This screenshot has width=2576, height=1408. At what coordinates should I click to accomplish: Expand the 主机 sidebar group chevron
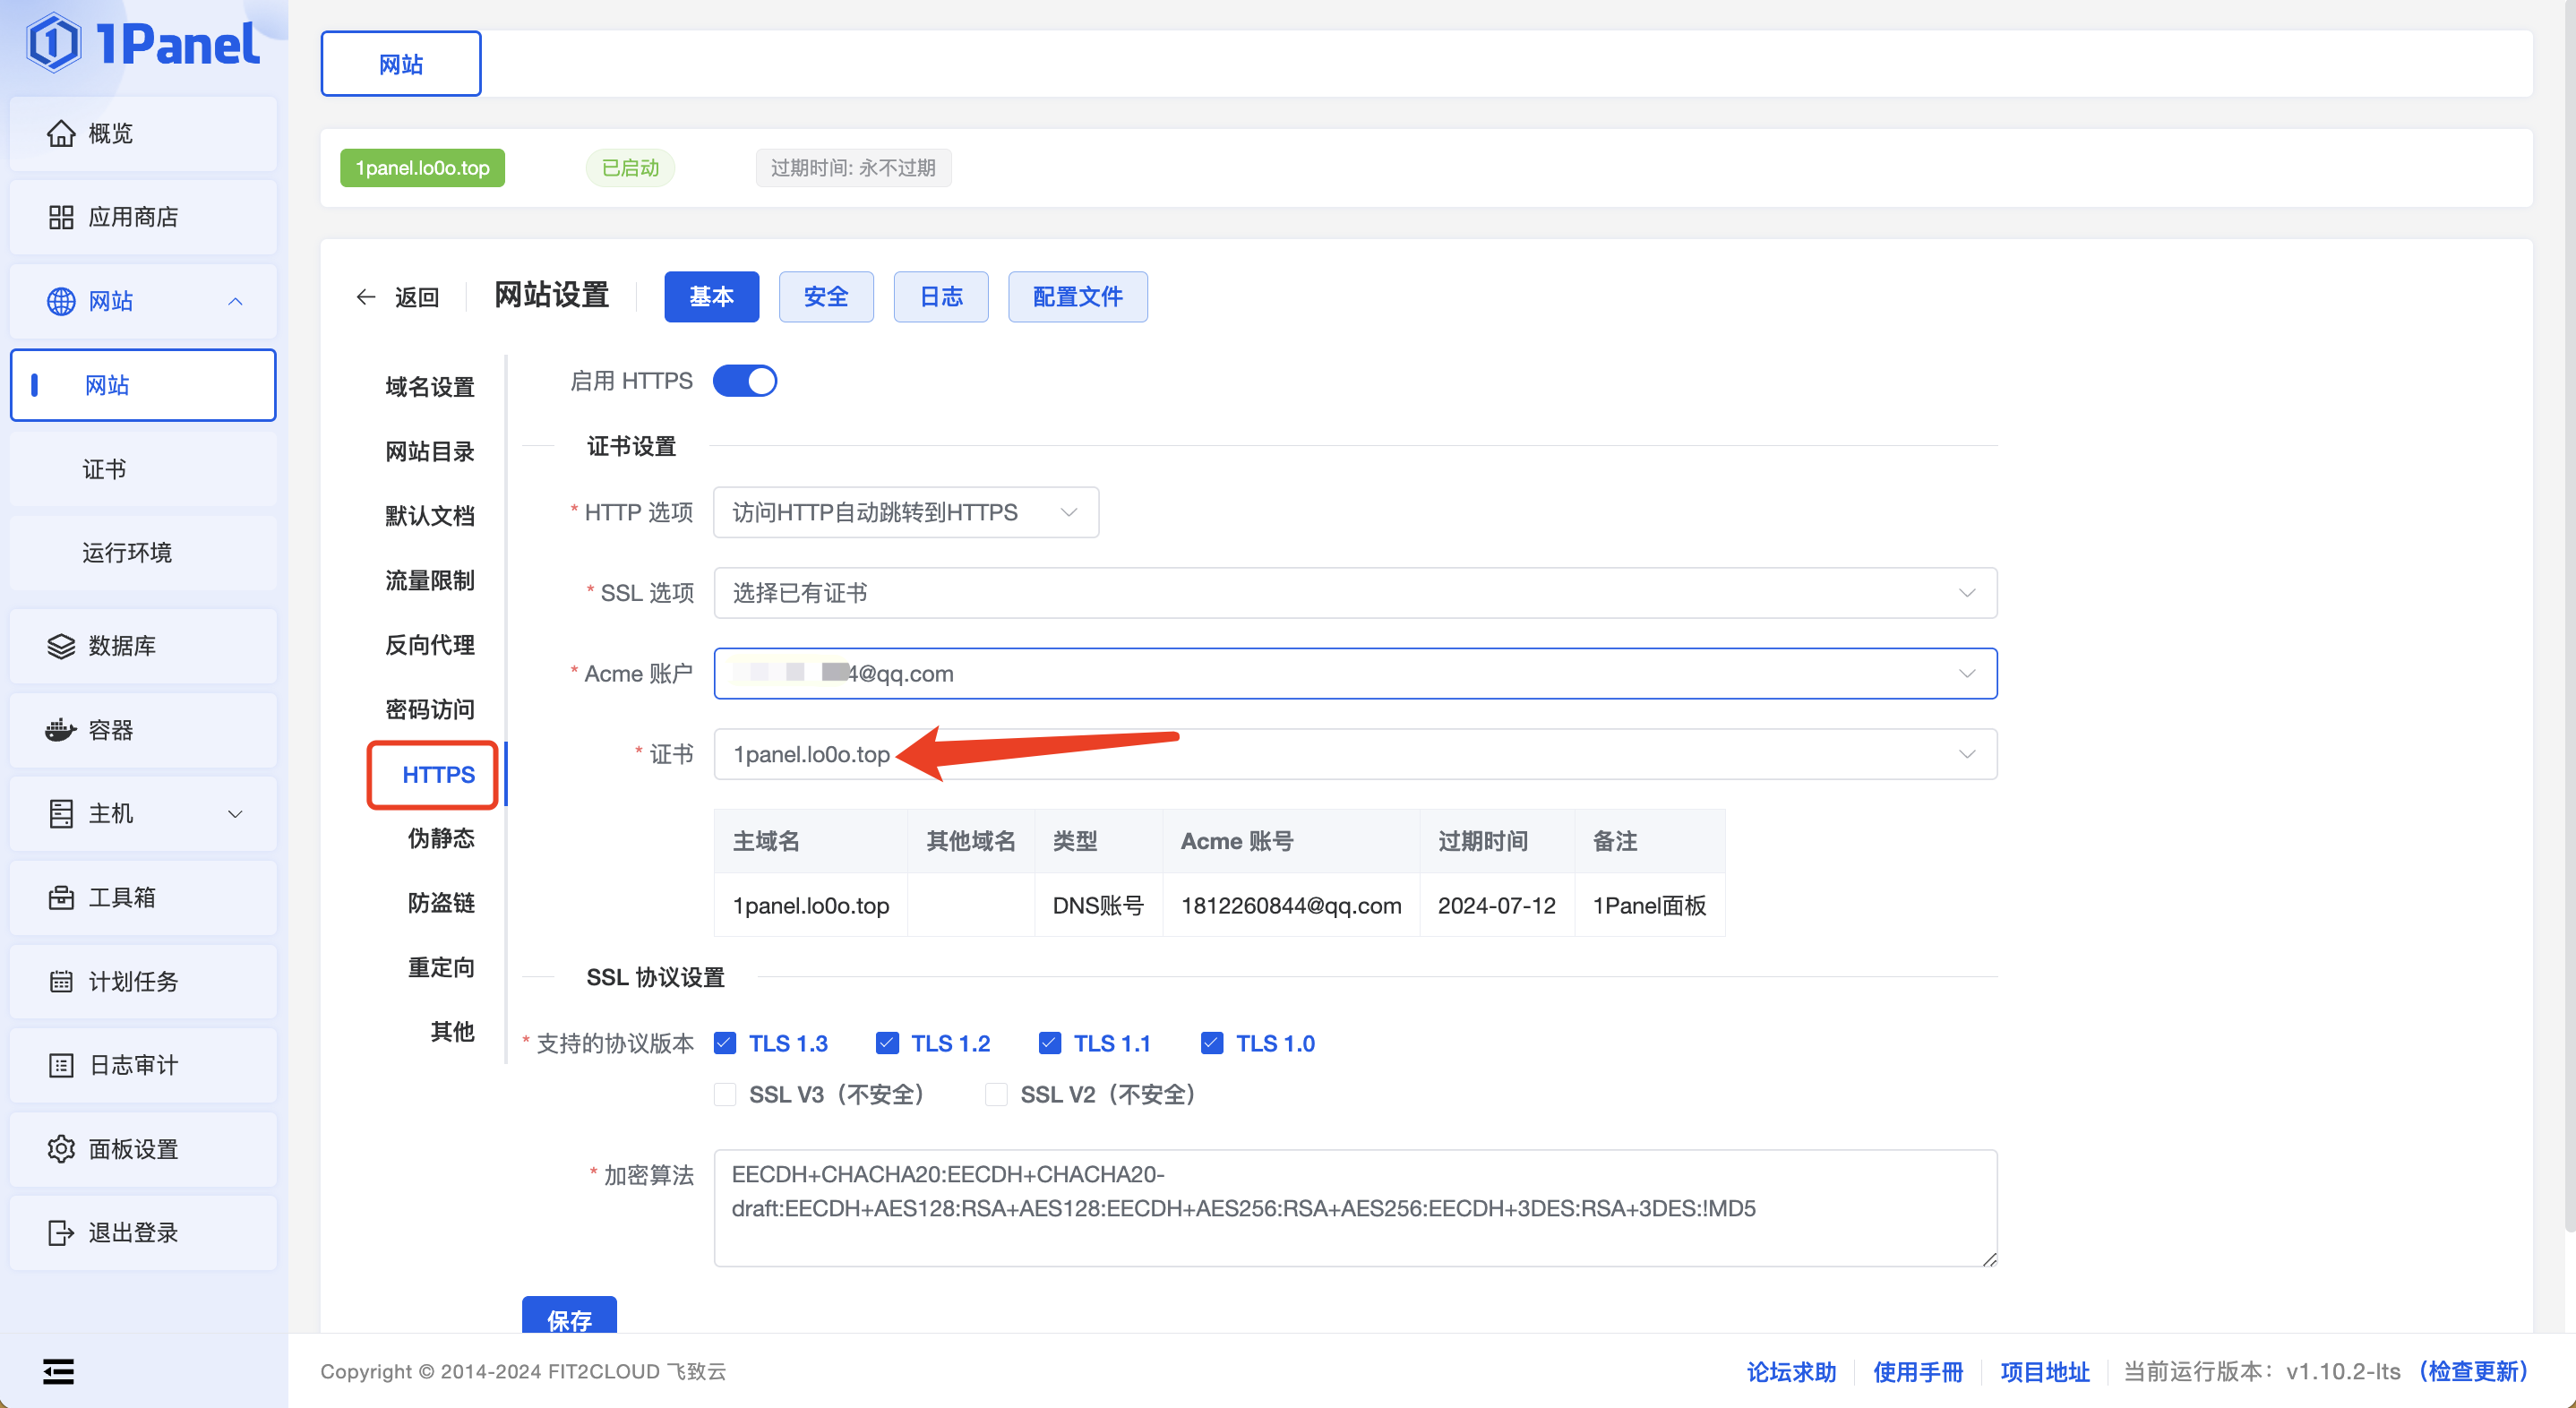click(x=235, y=814)
